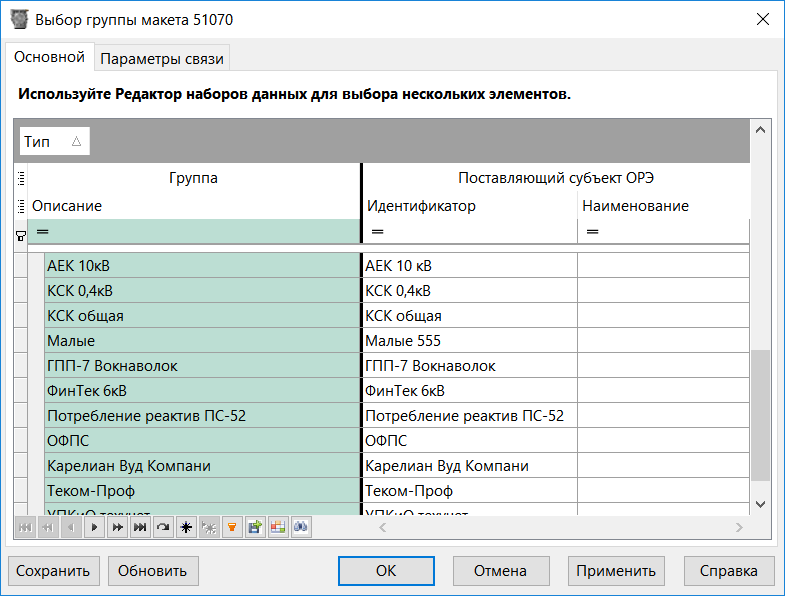Click vertical scrollbar down arrow

[759, 504]
